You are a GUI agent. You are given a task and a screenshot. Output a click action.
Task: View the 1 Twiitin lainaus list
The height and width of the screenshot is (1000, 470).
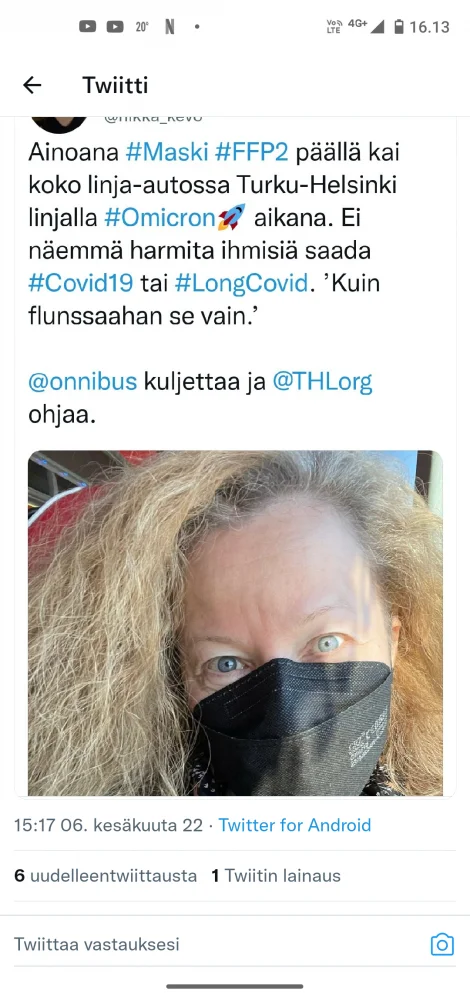[276, 876]
